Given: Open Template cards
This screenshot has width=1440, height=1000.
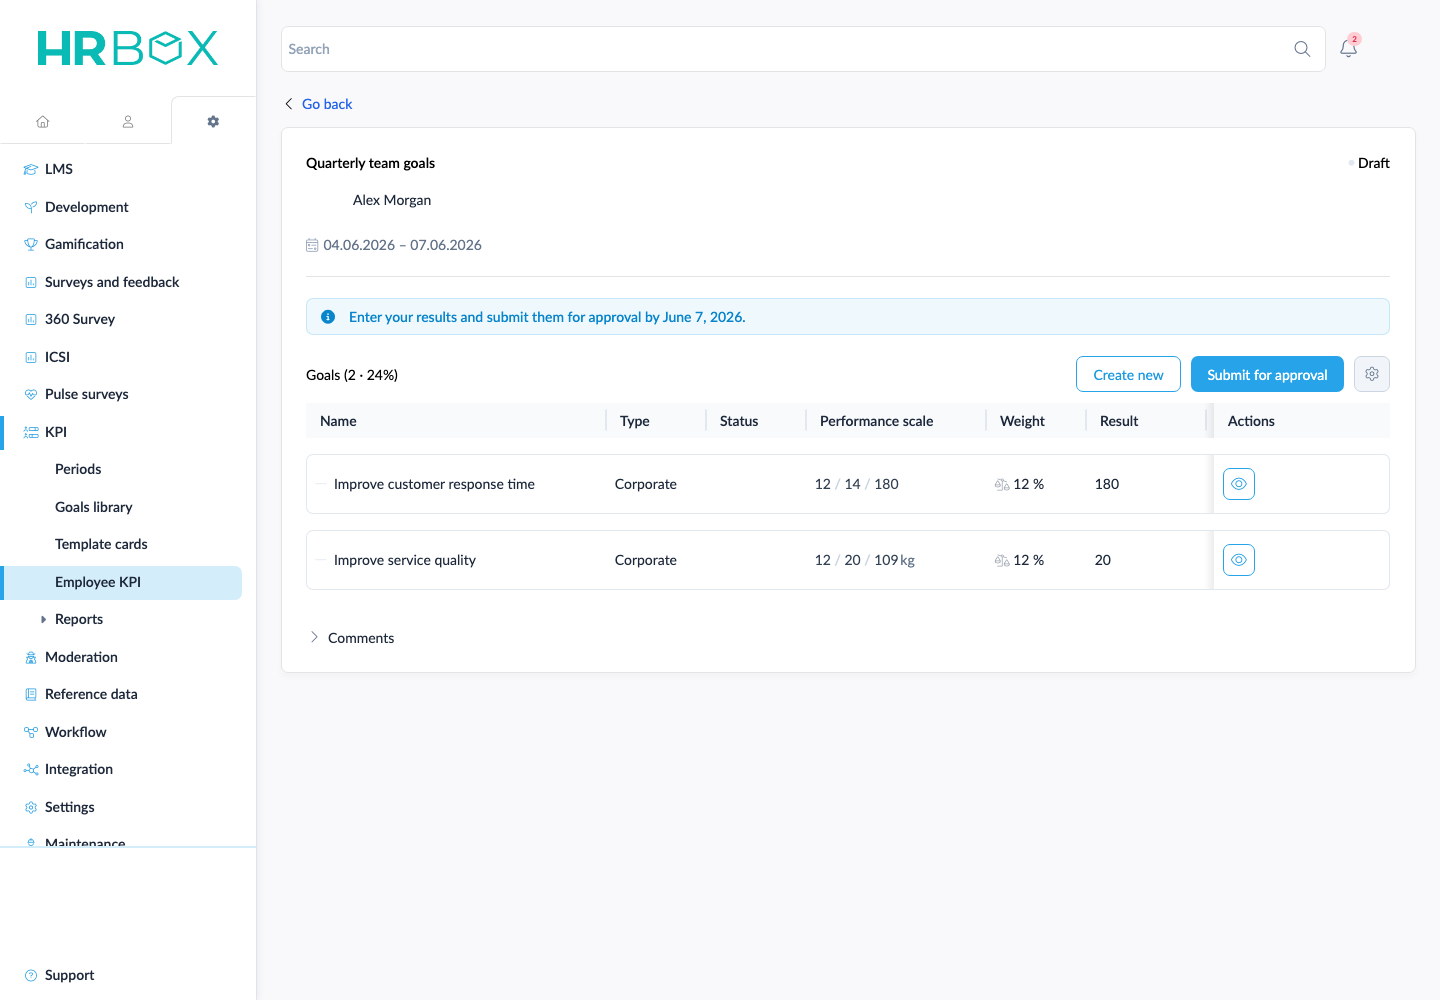Looking at the screenshot, I should coord(101,544).
